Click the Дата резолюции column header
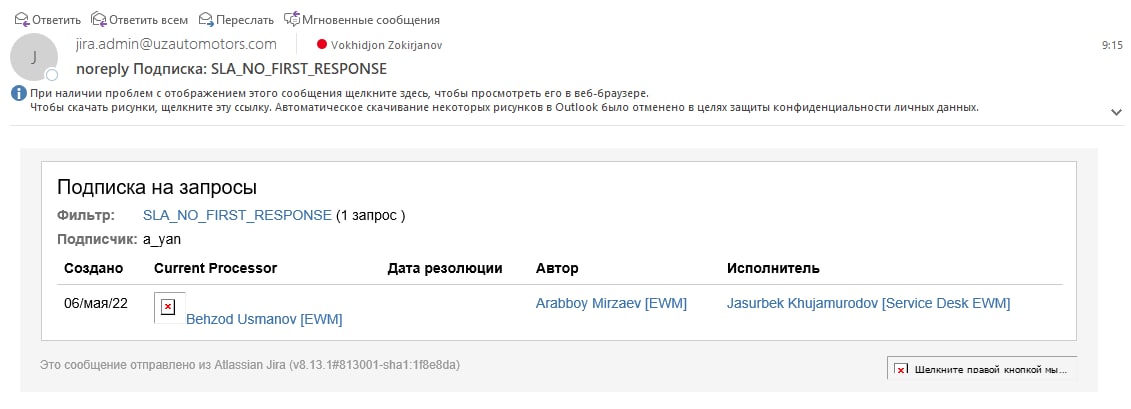 point(445,268)
